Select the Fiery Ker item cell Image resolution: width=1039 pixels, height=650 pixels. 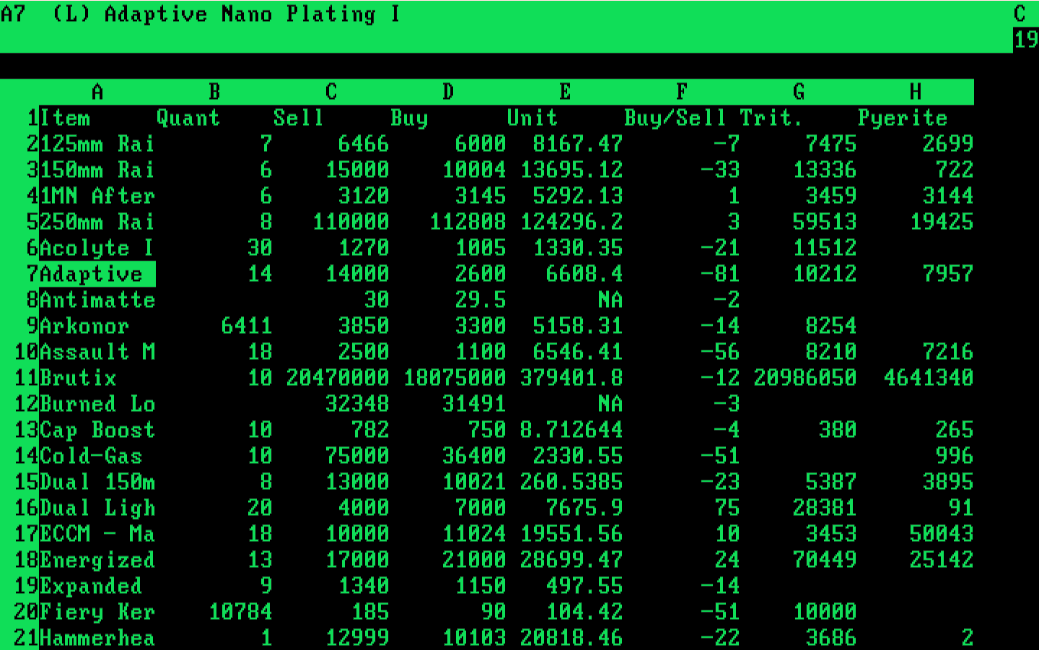pos(97,612)
